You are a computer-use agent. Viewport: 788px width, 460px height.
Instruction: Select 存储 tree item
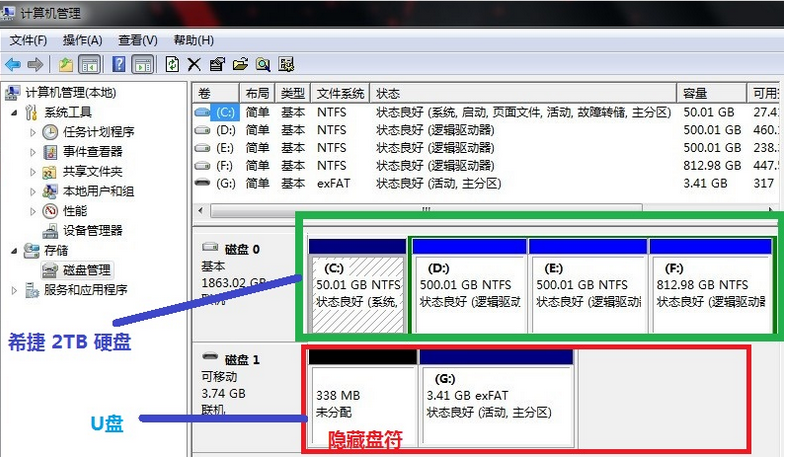(x=56, y=250)
